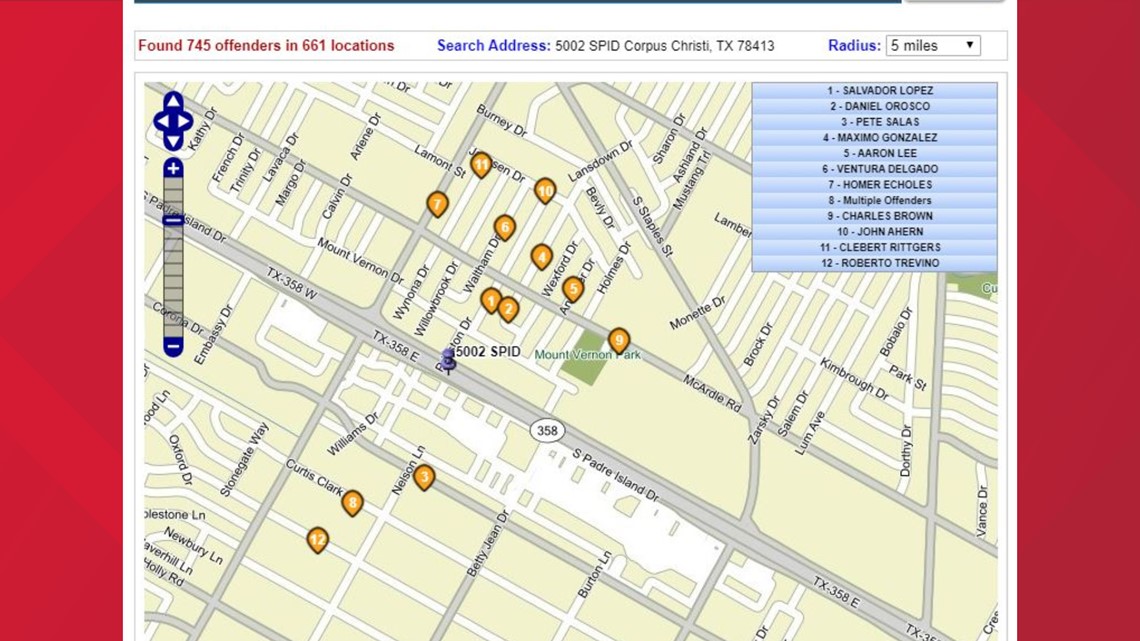Screen dimensions: 1140x641
Task: Click the zoom slider handle
Action: [x=173, y=220]
